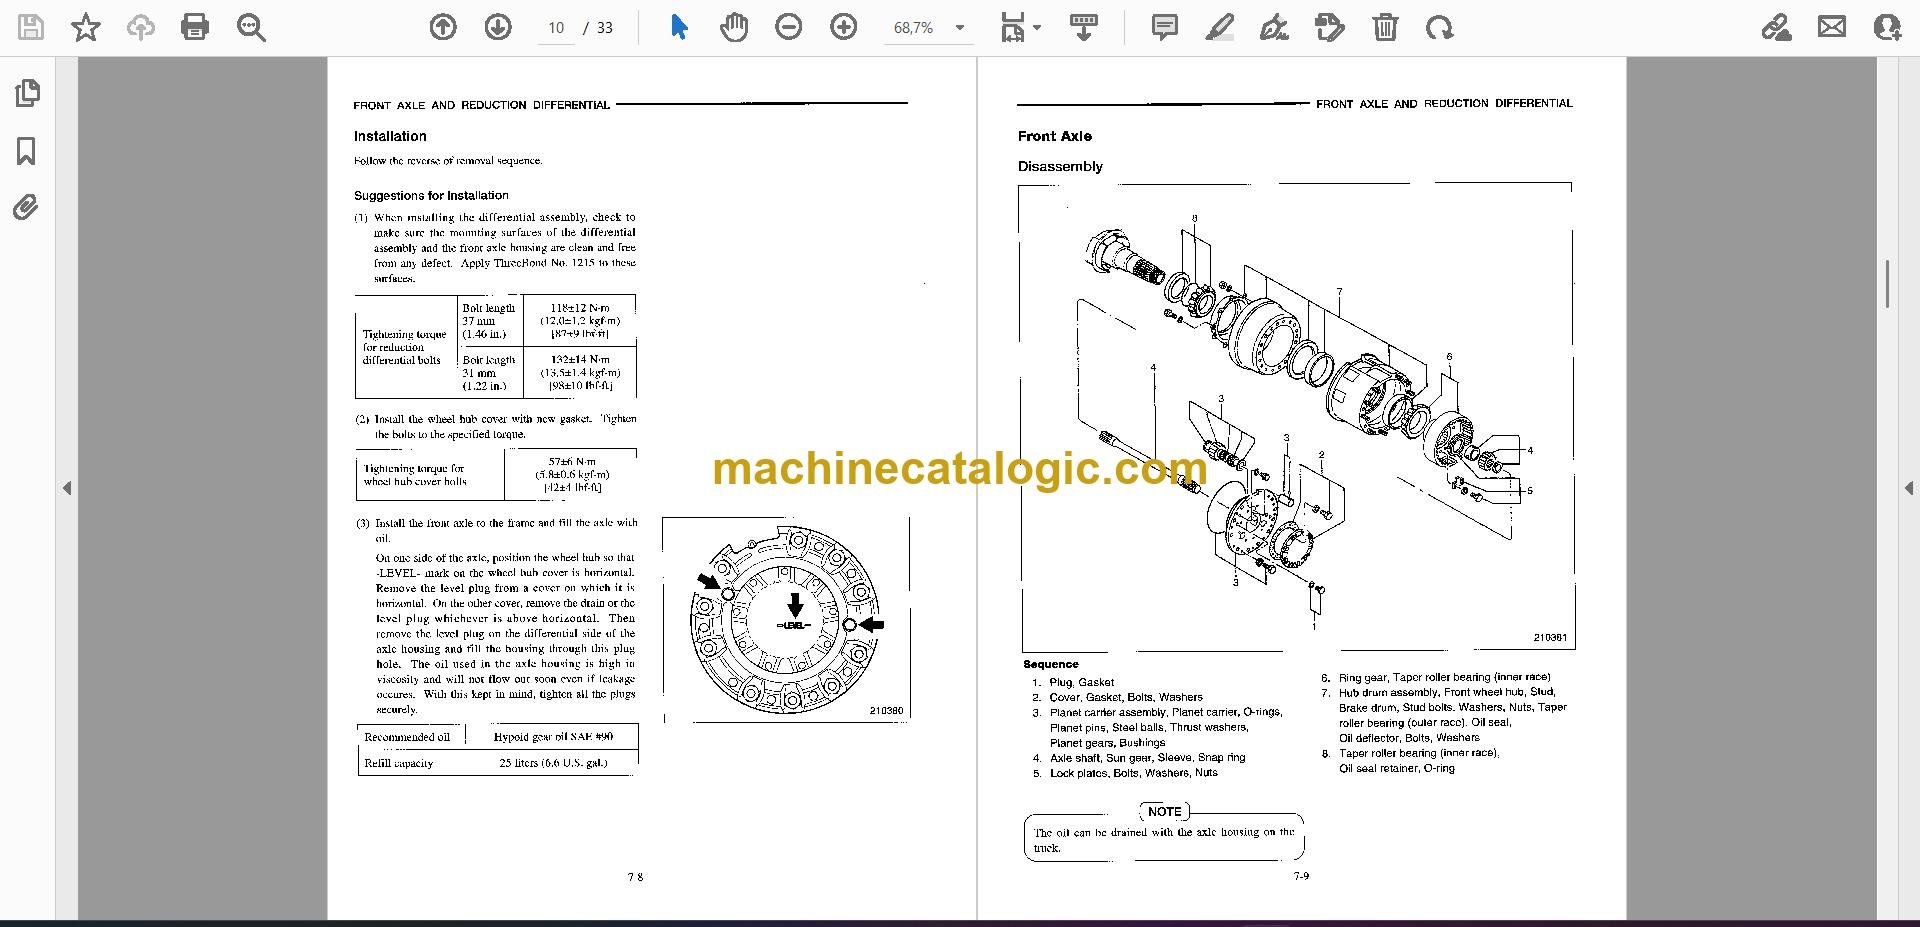Expand the left navigation pane arrow
Image resolution: width=1920 pixels, height=927 pixels.
pyautogui.click(x=67, y=488)
